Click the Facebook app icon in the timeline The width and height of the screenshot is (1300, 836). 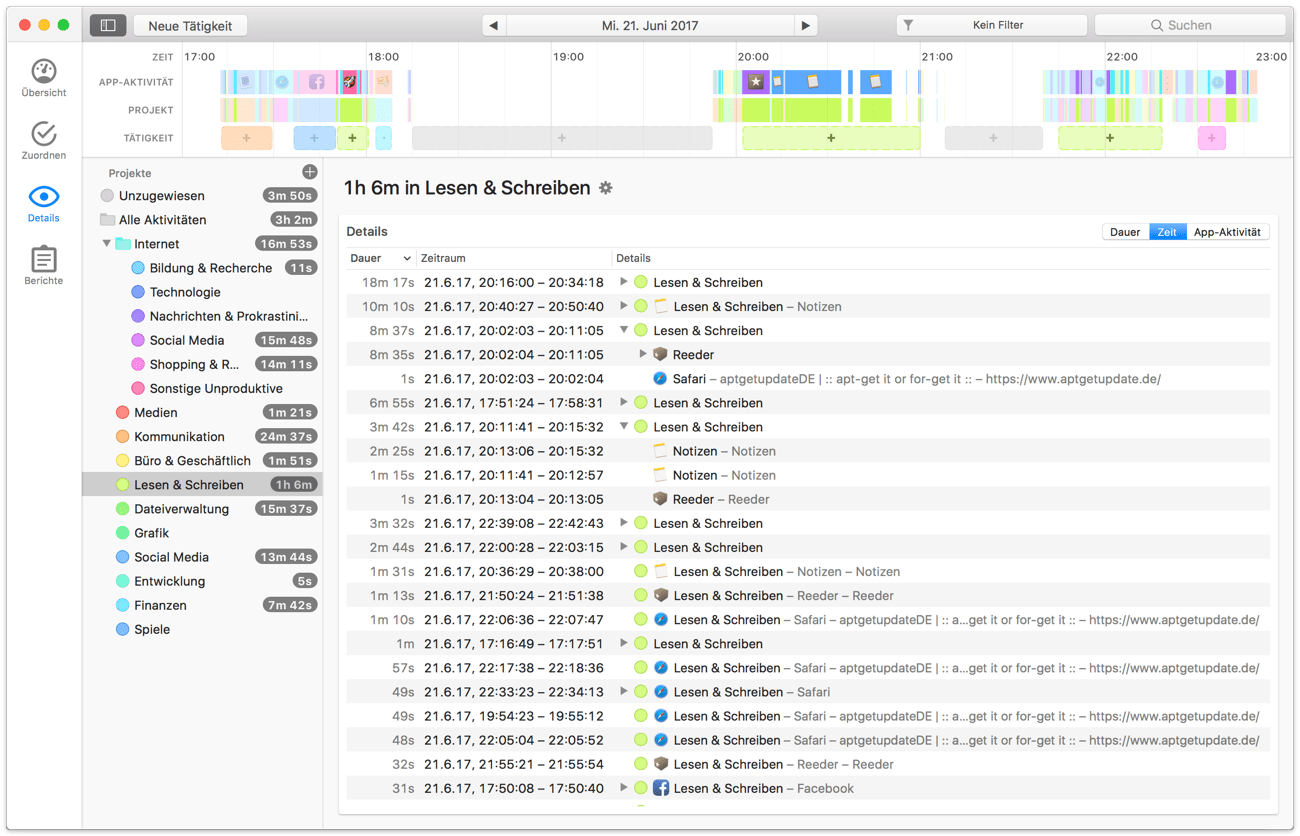[316, 82]
